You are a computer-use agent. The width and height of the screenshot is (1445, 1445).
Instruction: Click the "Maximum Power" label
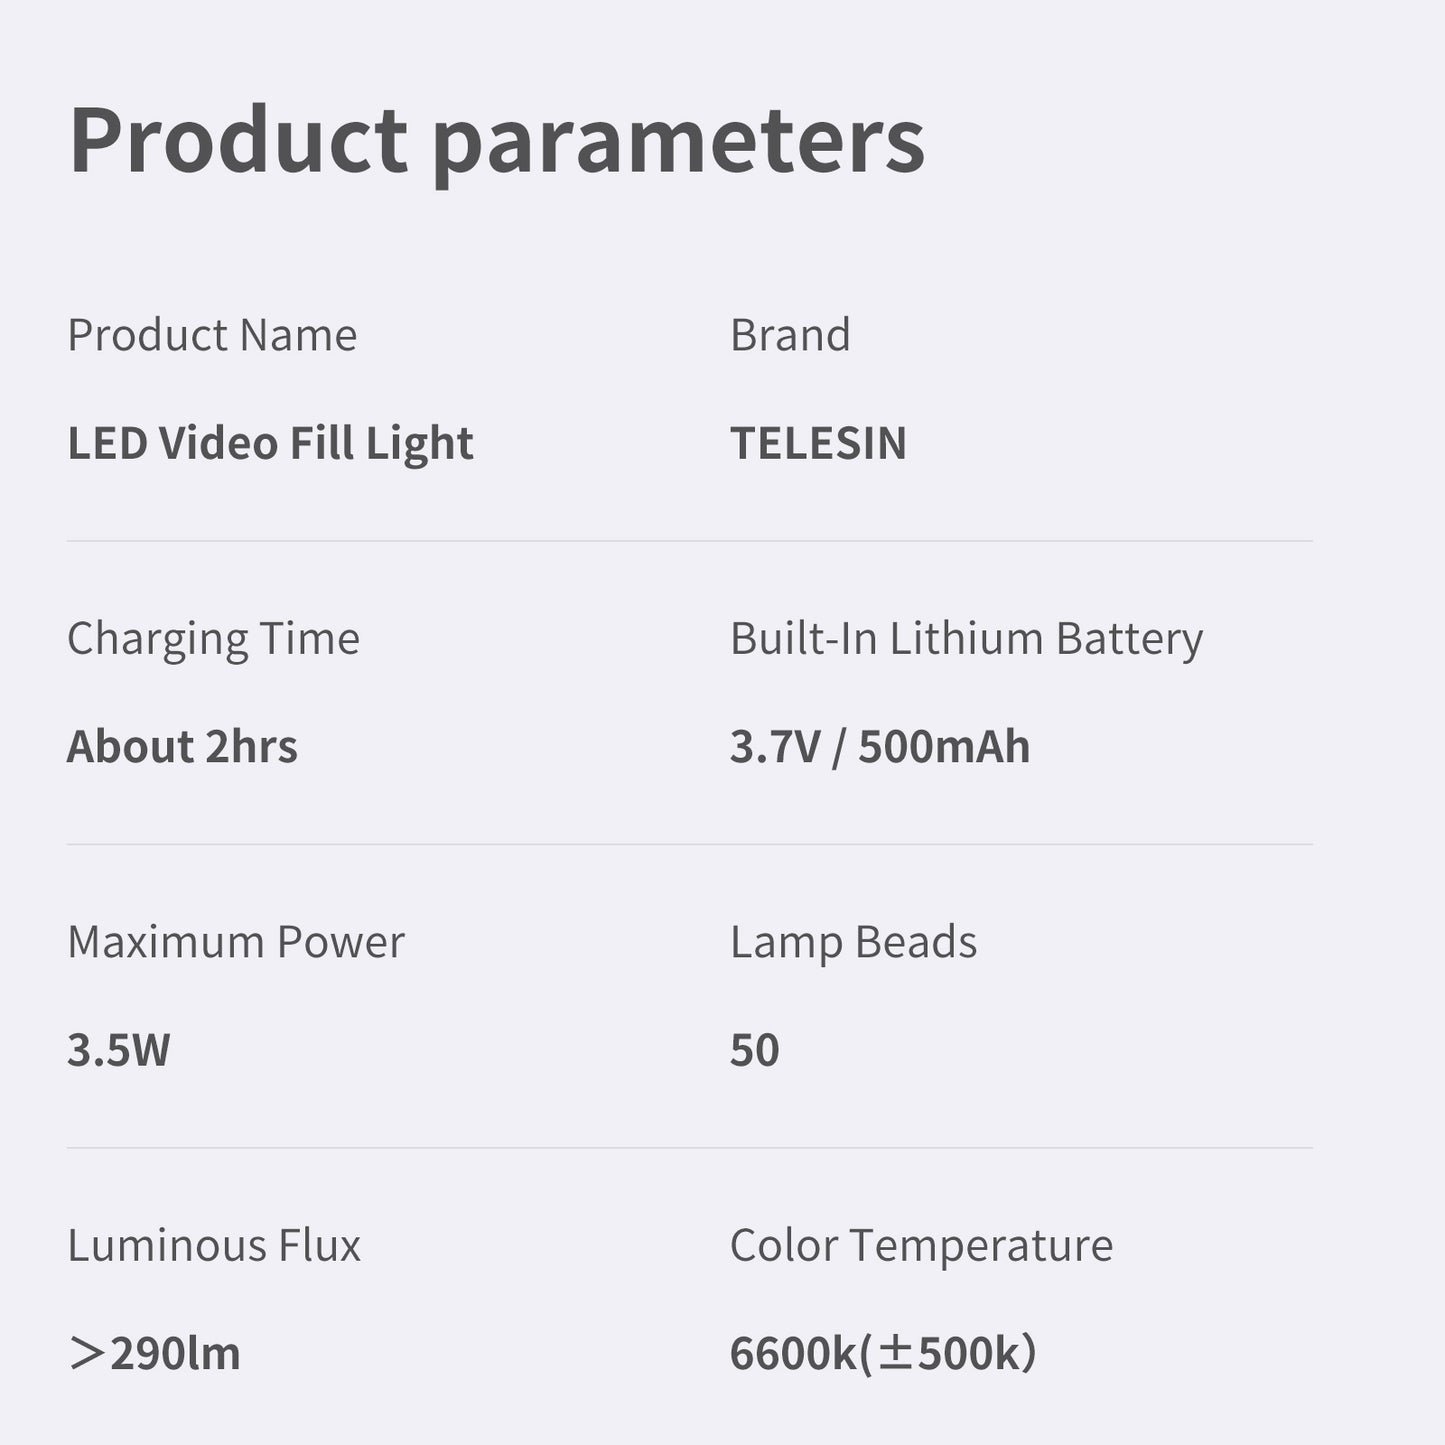tap(236, 942)
